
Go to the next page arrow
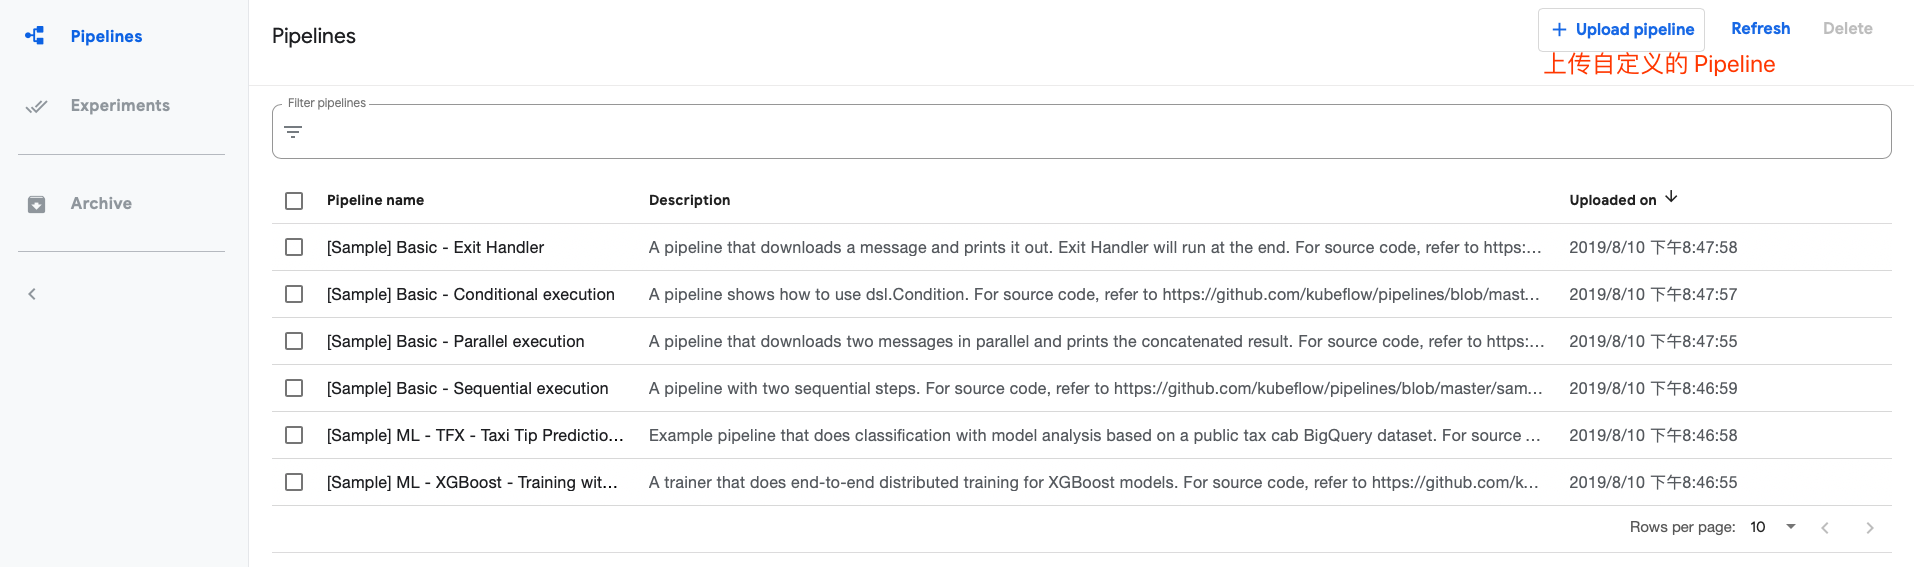[1869, 528]
